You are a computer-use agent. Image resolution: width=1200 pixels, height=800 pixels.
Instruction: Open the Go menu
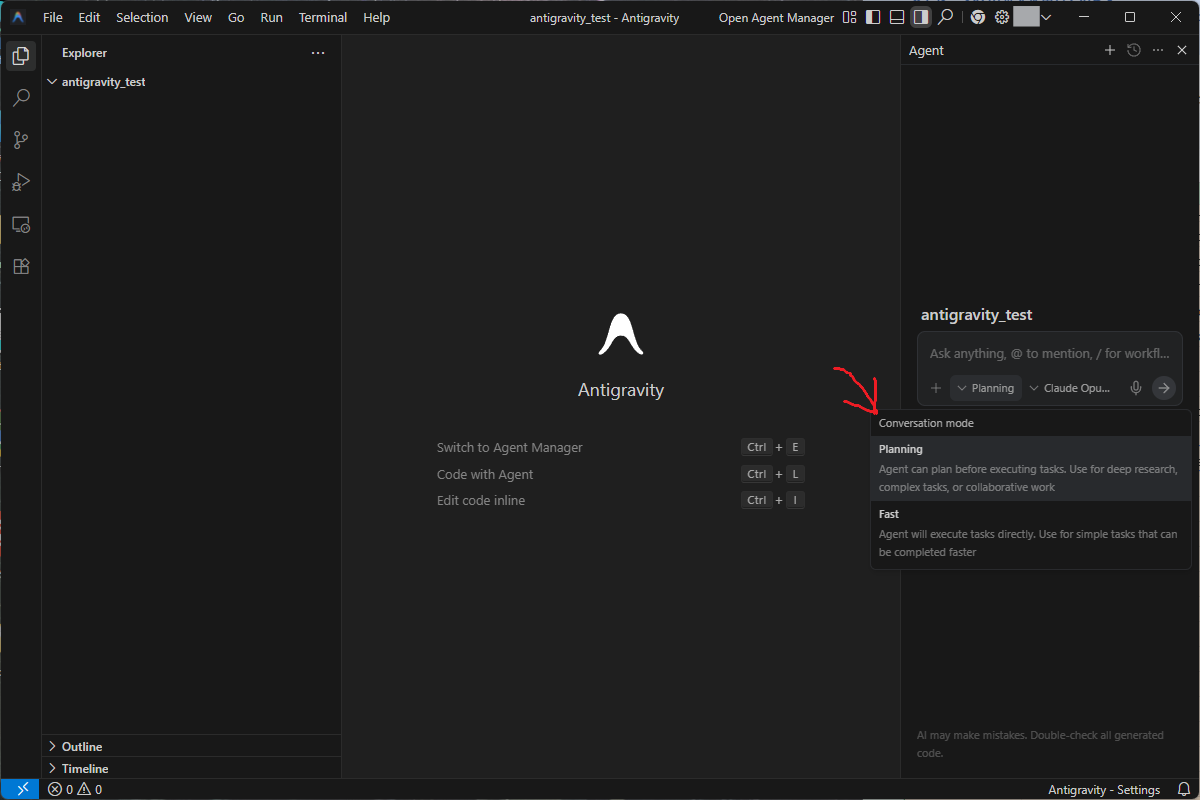(236, 18)
